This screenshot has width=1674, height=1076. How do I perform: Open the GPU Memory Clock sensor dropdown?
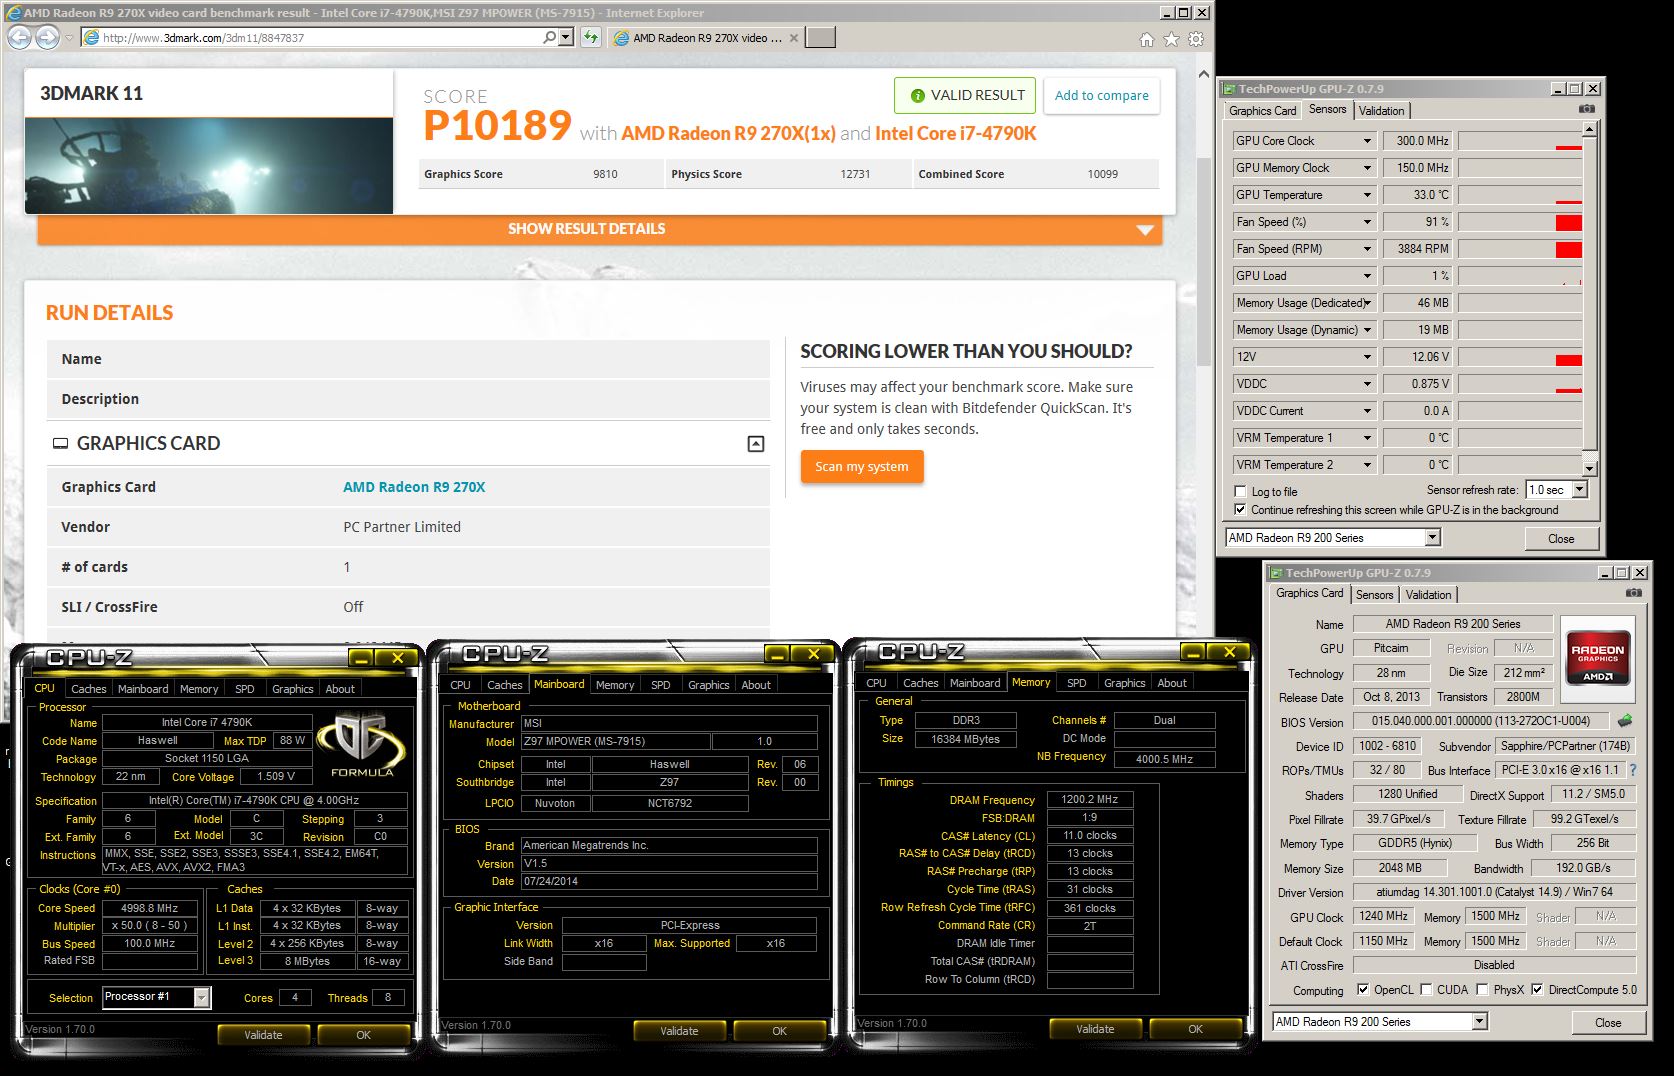[x=1367, y=168]
